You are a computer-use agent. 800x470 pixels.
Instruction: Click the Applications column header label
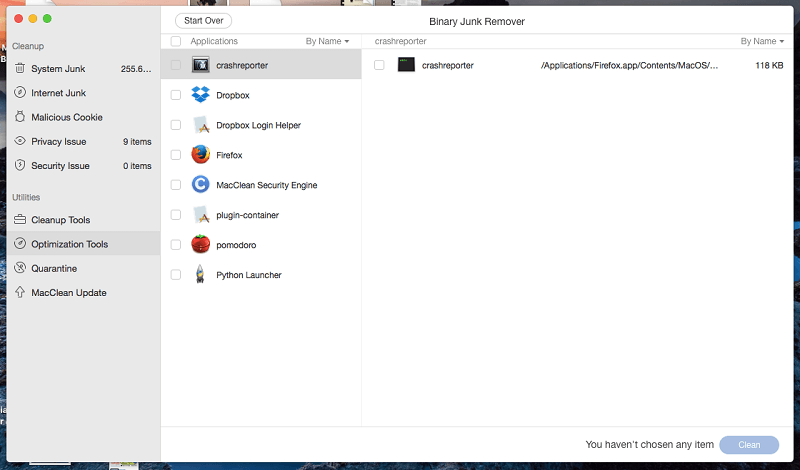[x=214, y=41]
